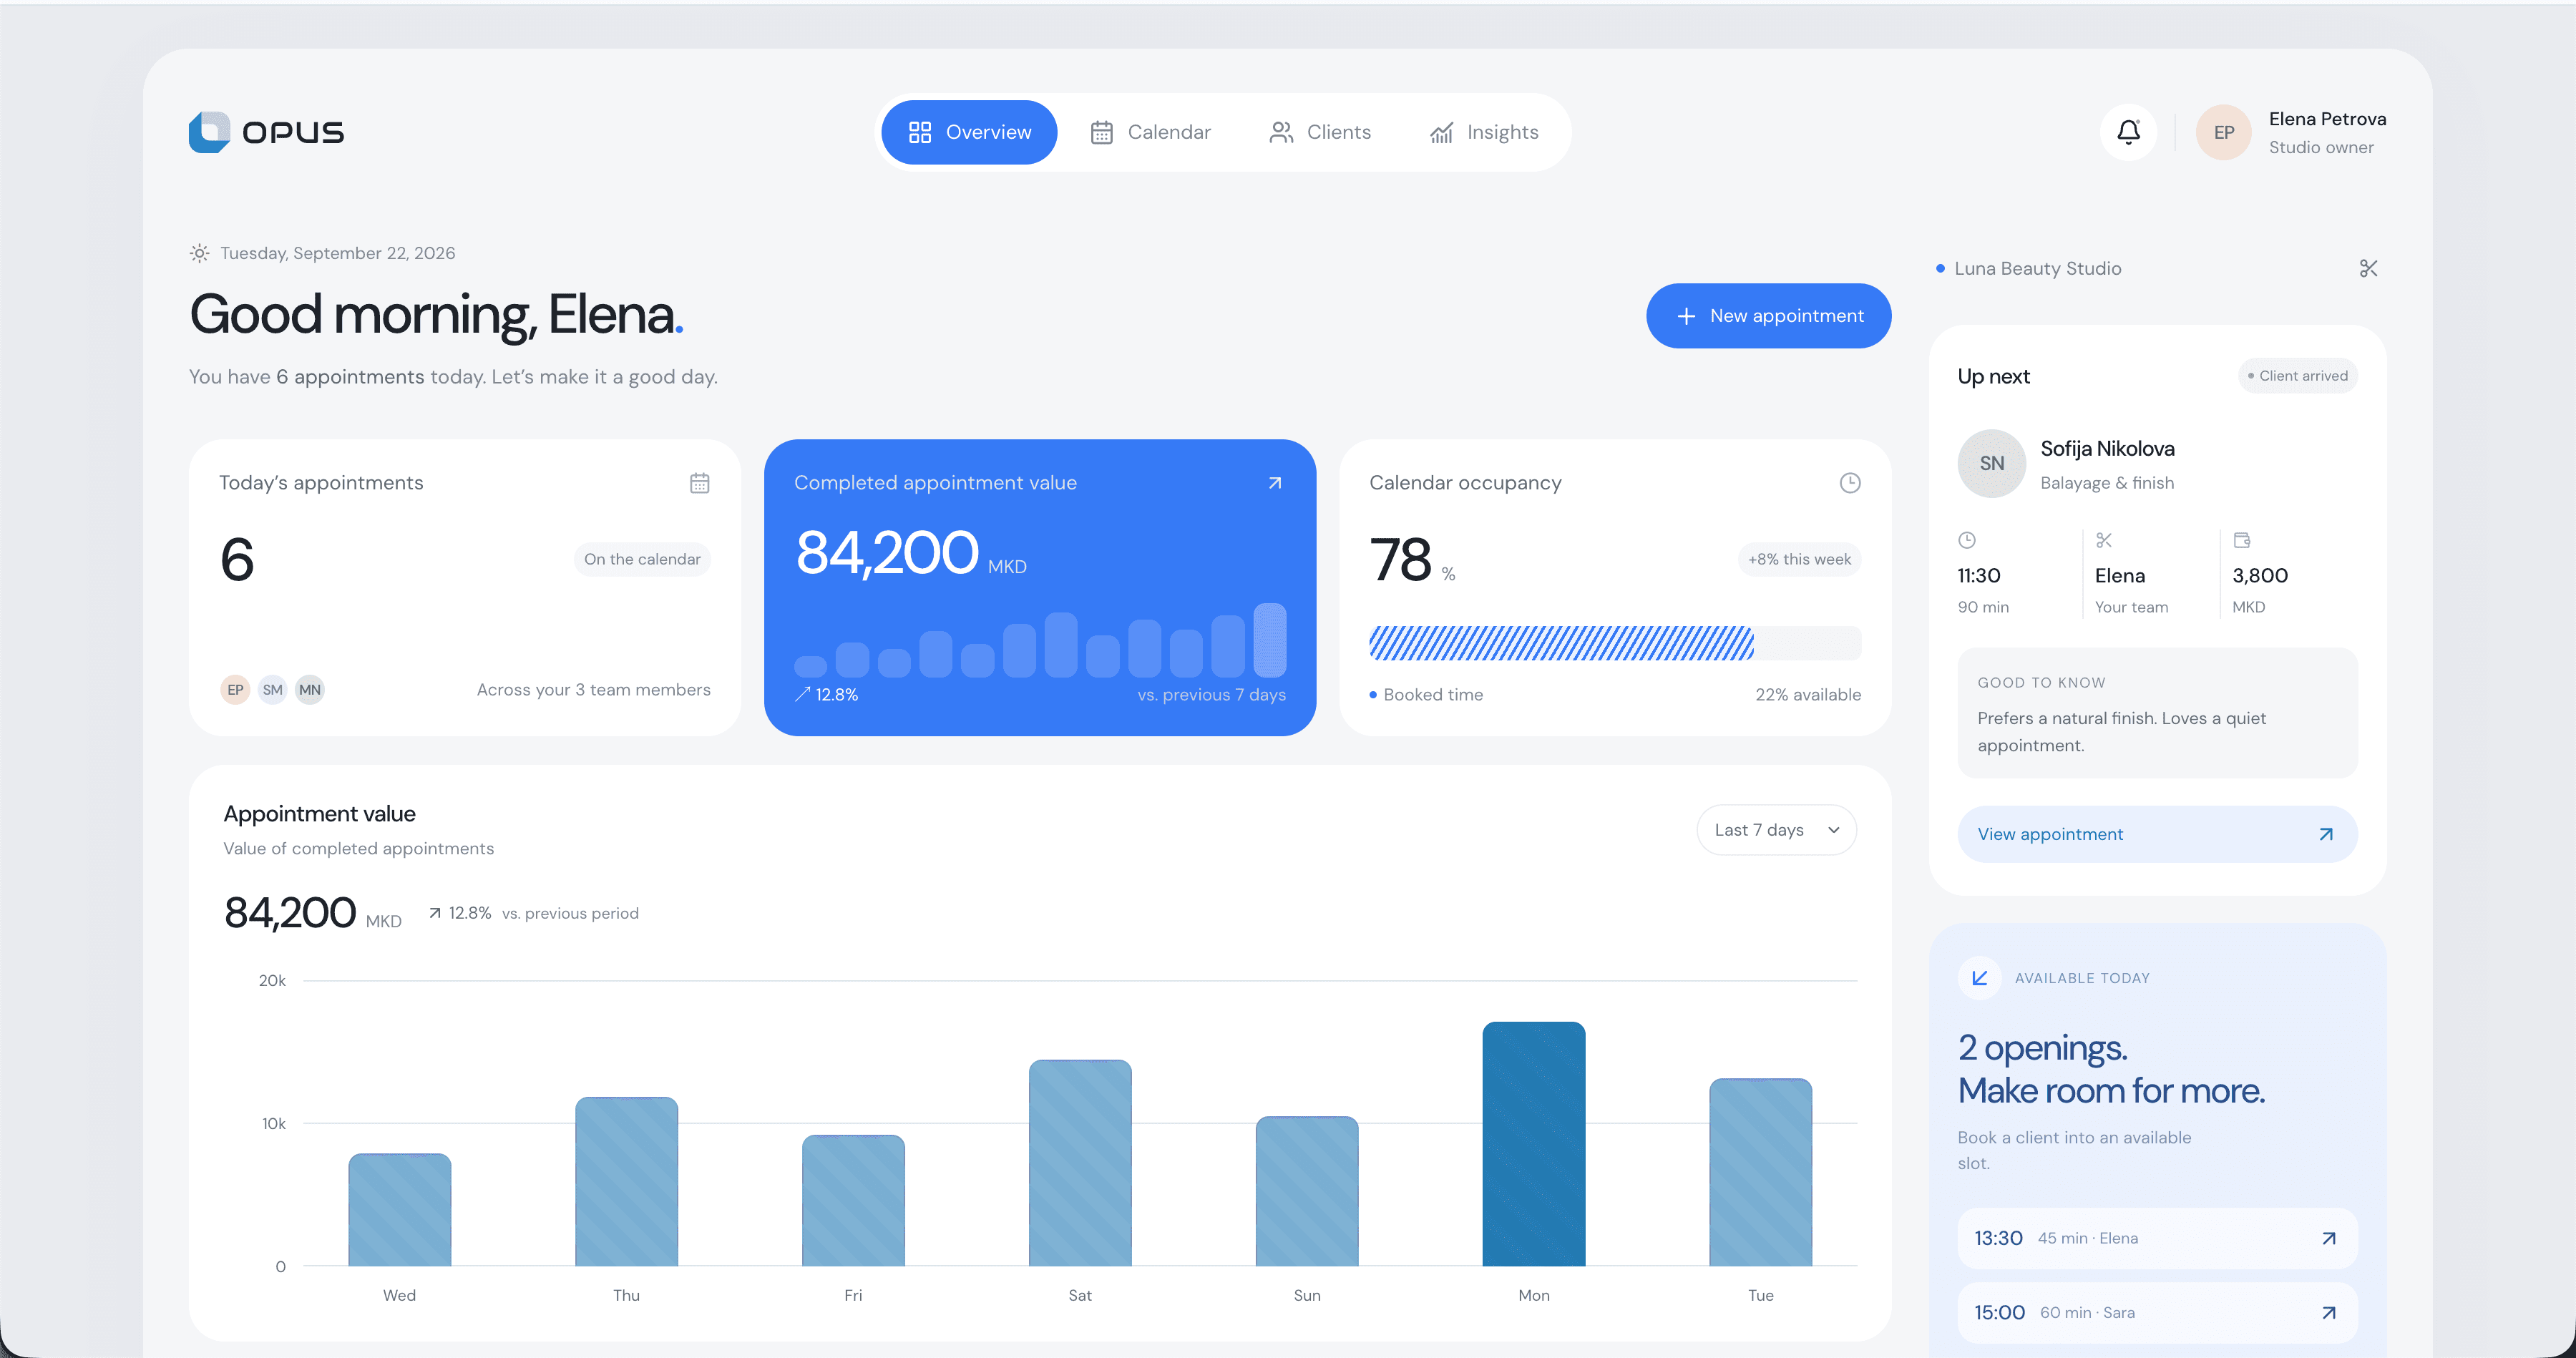This screenshot has width=2576, height=1358.
Task: Click the View appointment link
Action: point(2157,834)
